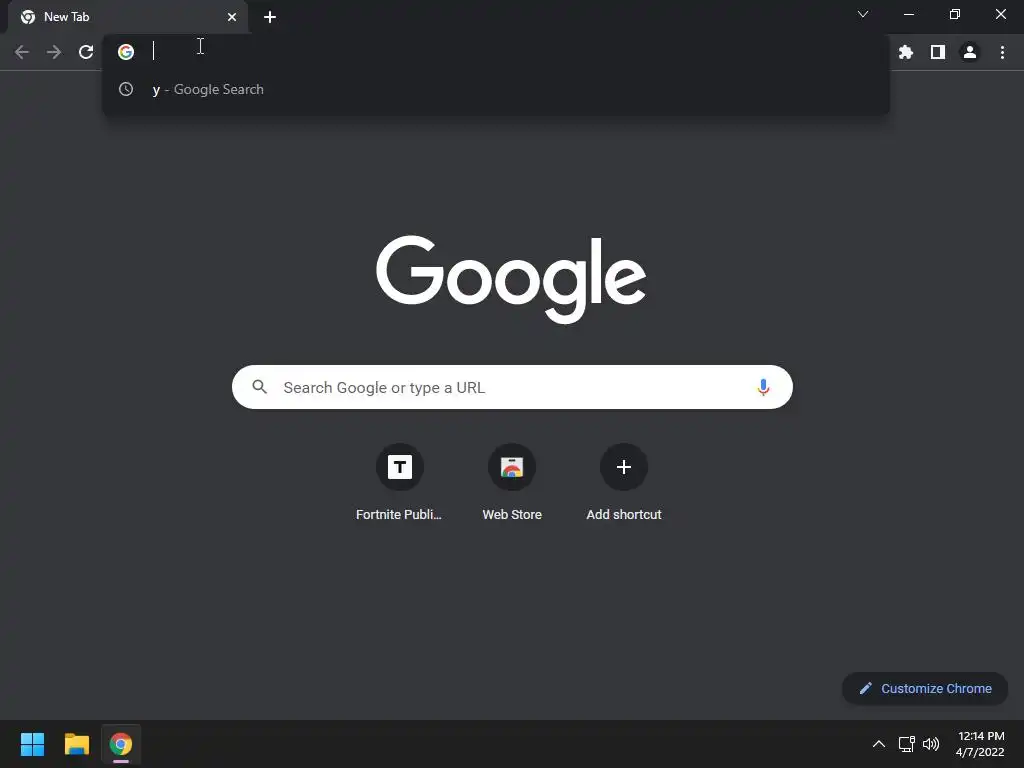Viewport: 1024px width, 768px height.
Task: Click the Web Store label text
Action: pyautogui.click(x=512, y=515)
